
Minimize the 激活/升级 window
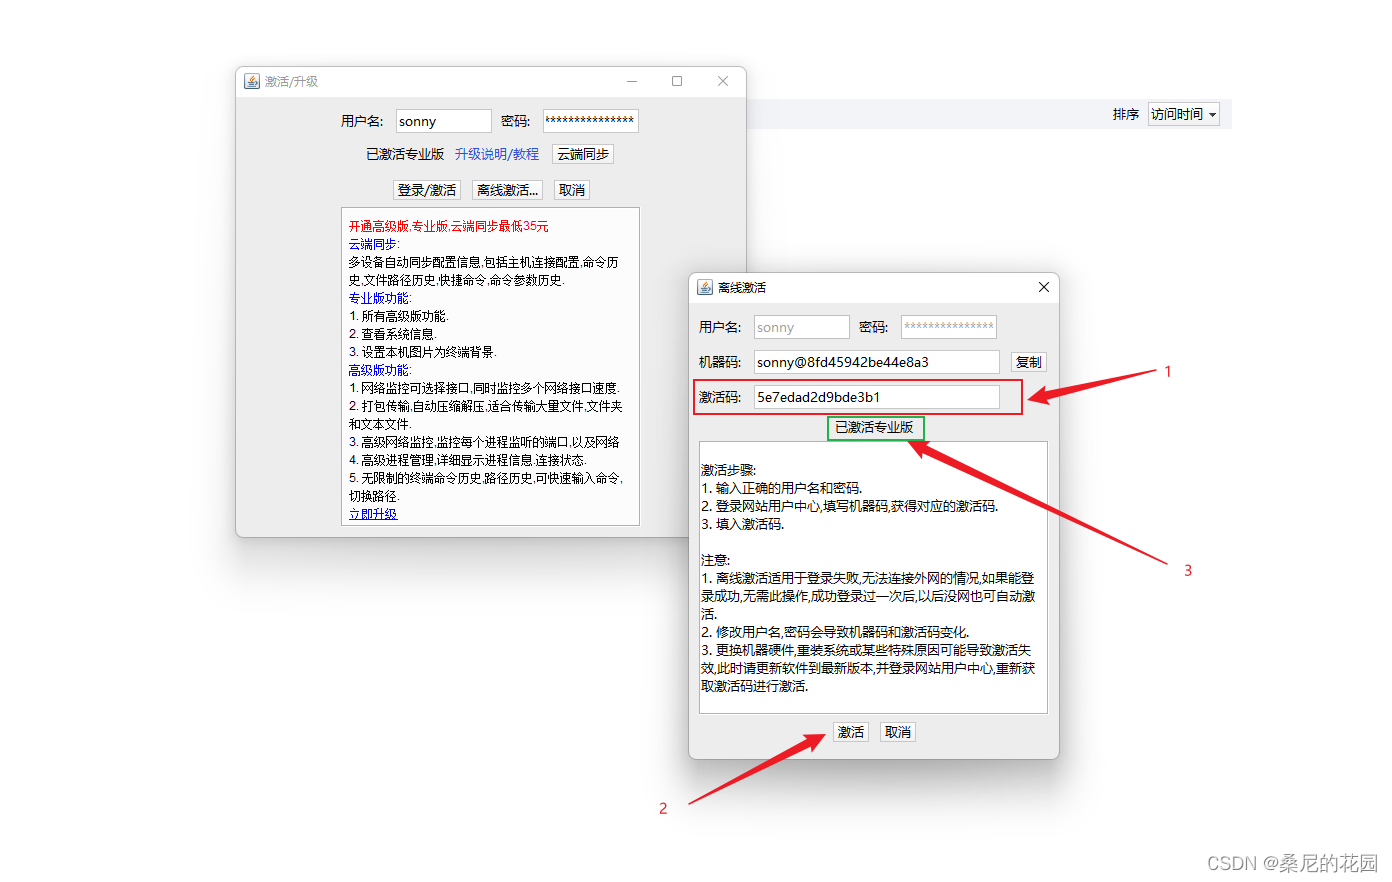coord(632,81)
